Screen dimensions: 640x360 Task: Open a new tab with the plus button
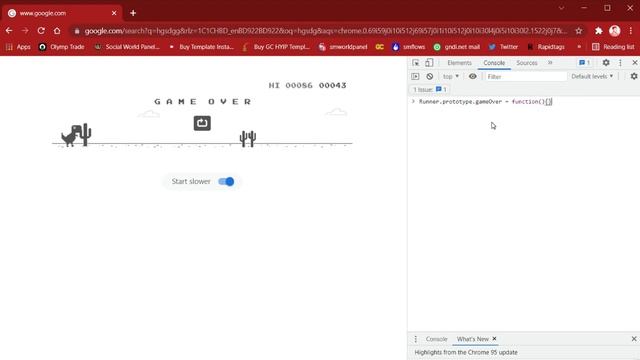coord(133,13)
